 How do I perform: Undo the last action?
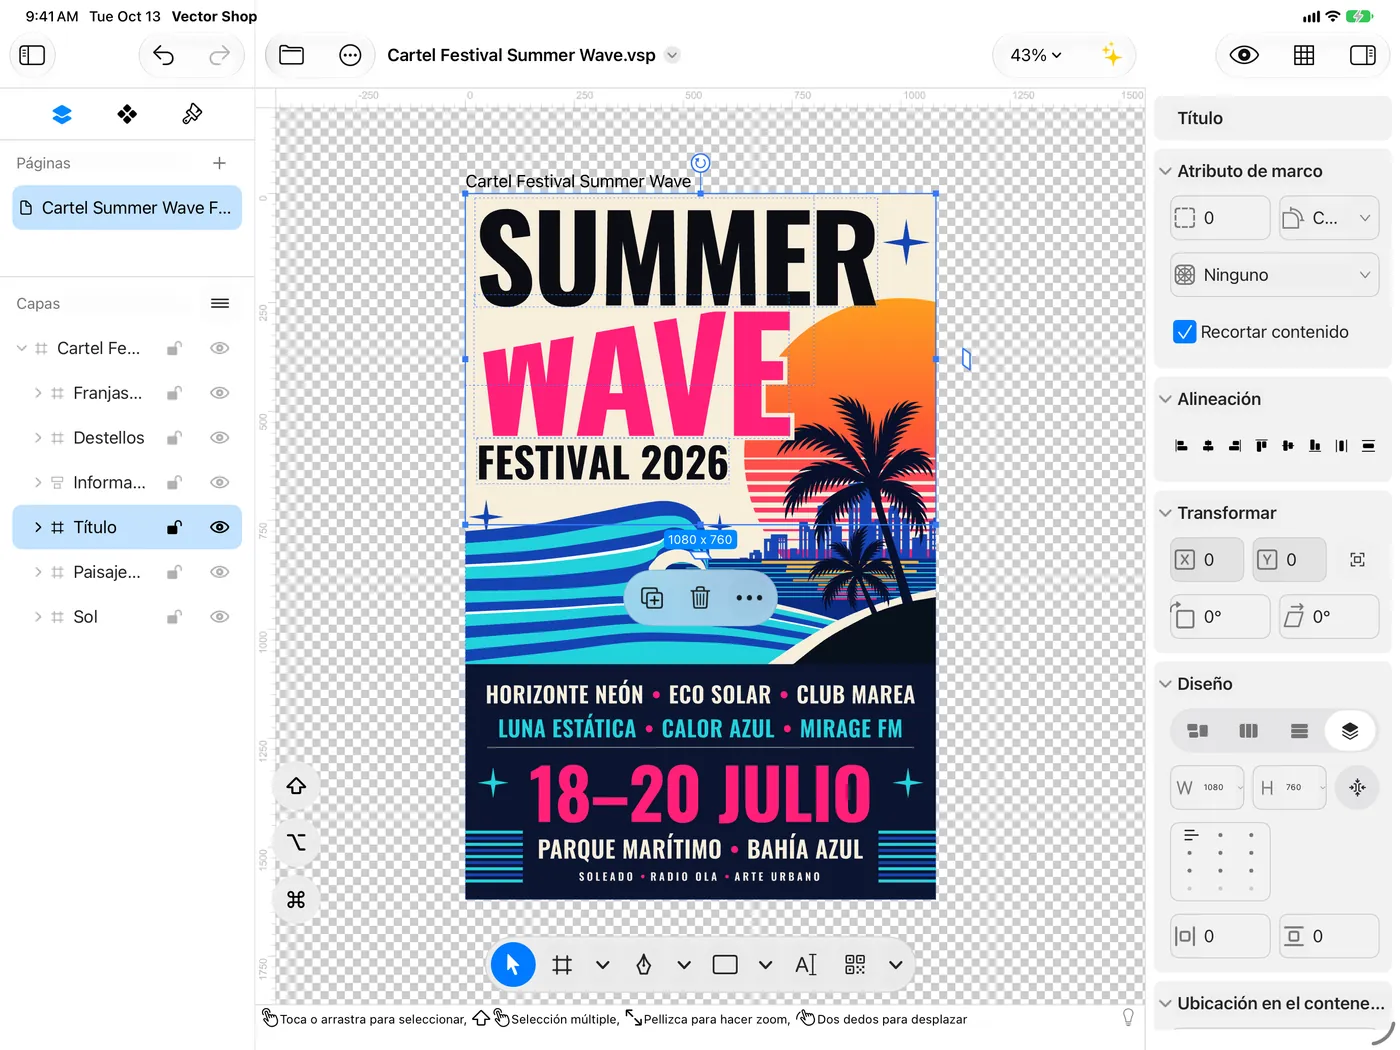(x=163, y=55)
